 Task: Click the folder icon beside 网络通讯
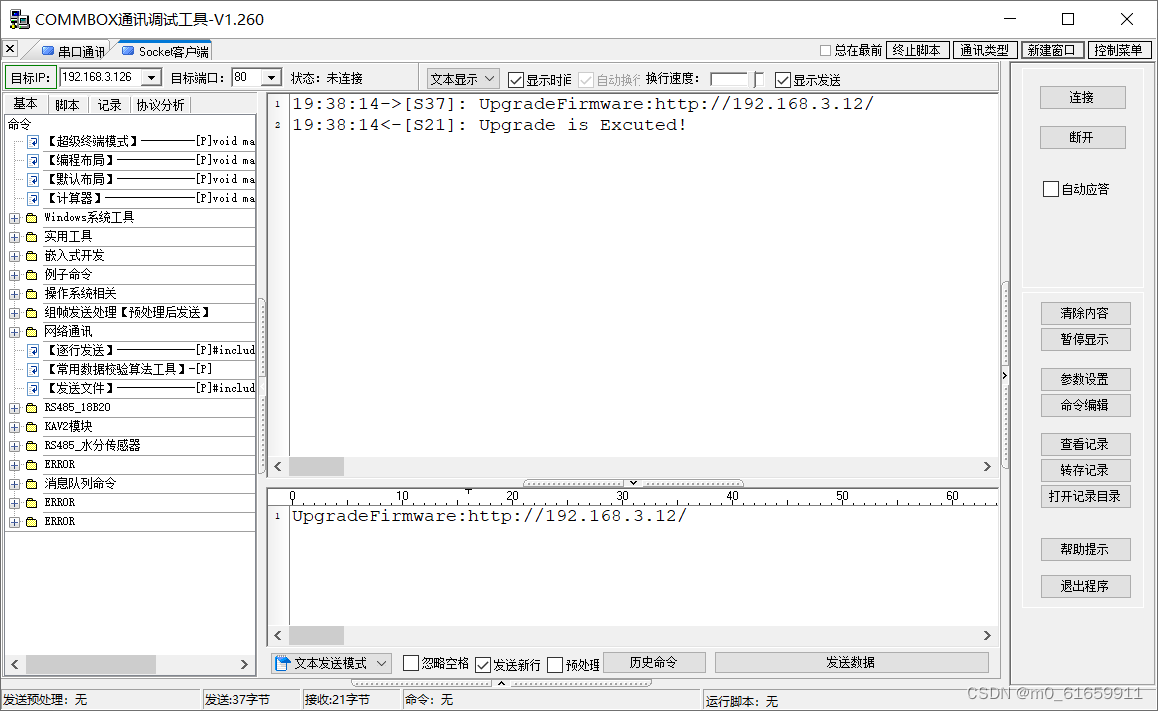coord(32,331)
